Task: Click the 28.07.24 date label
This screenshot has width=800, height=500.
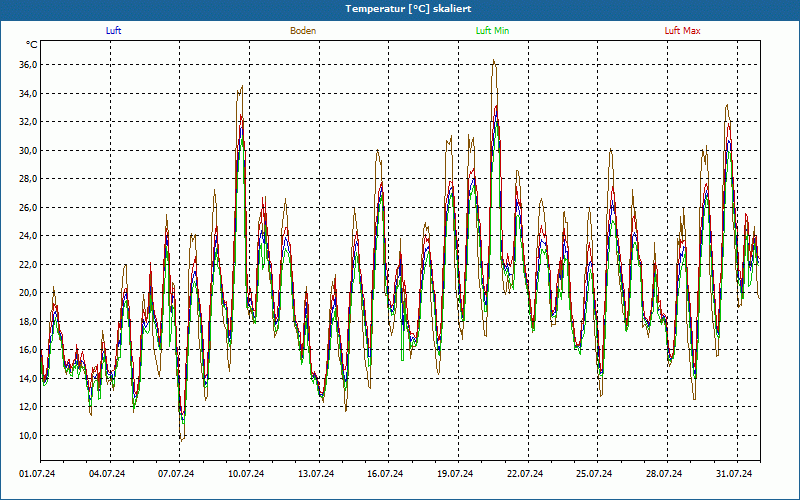Action: [664, 474]
